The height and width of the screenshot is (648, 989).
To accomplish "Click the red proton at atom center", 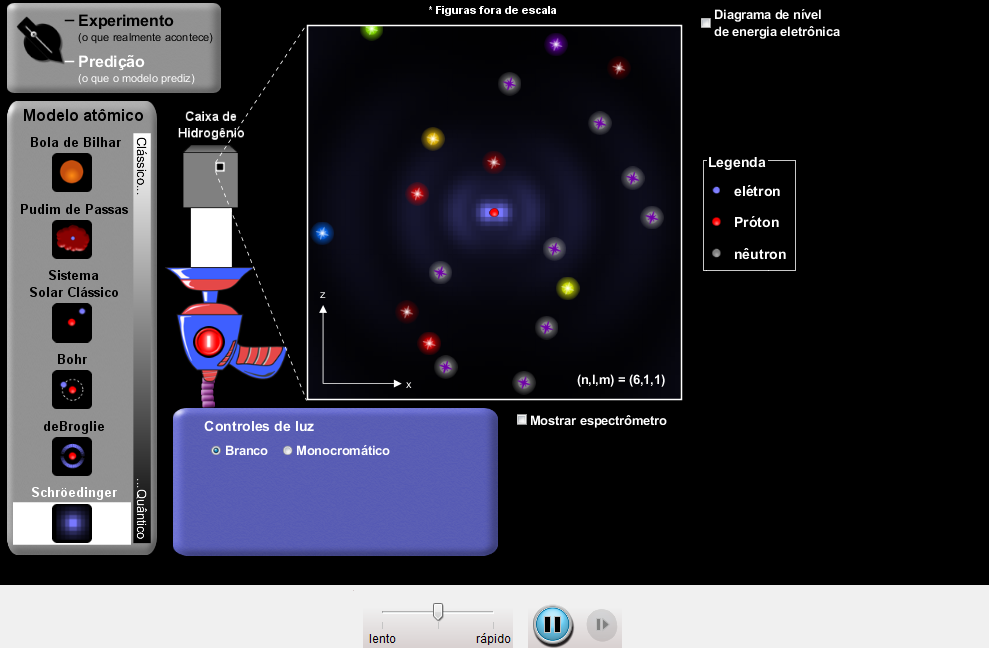I will click(x=494, y=212).
